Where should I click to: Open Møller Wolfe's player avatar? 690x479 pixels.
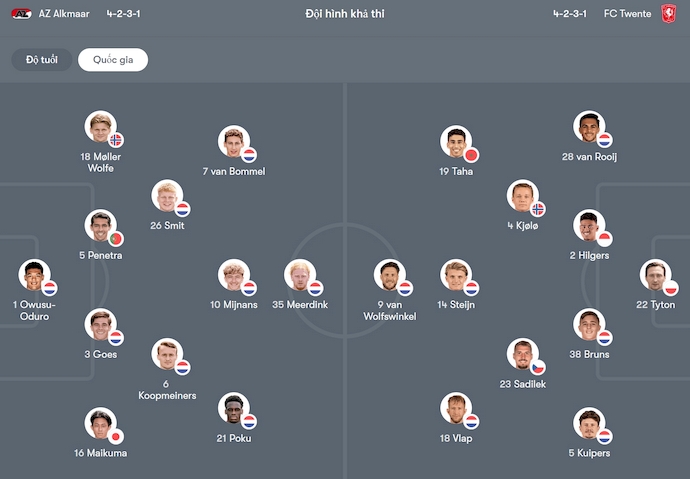tap(101, 127)
